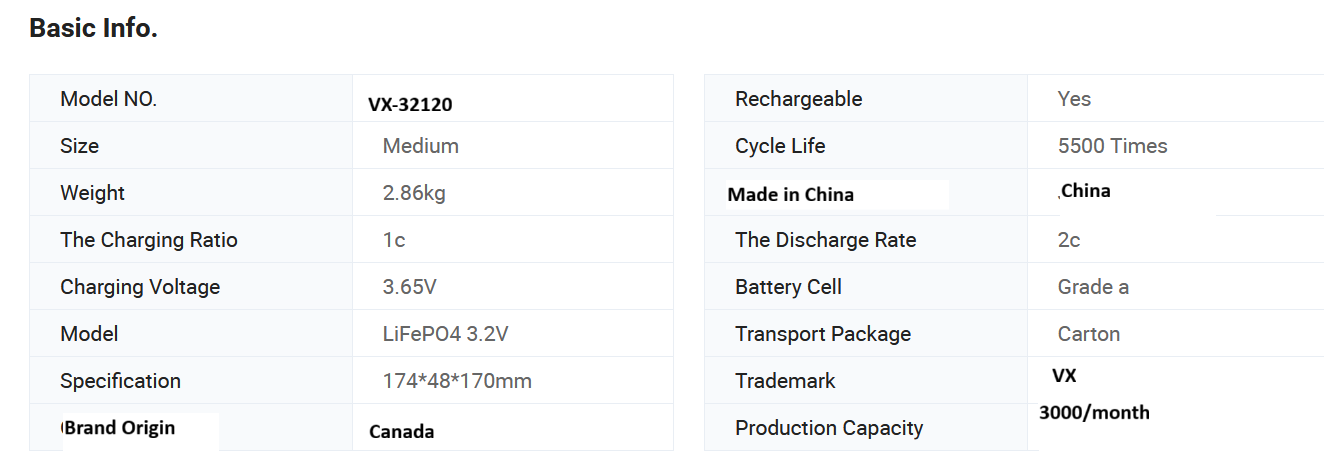Click the Medium size value
The height and width of the screenshot is (475, 1324).
(420, 146)
